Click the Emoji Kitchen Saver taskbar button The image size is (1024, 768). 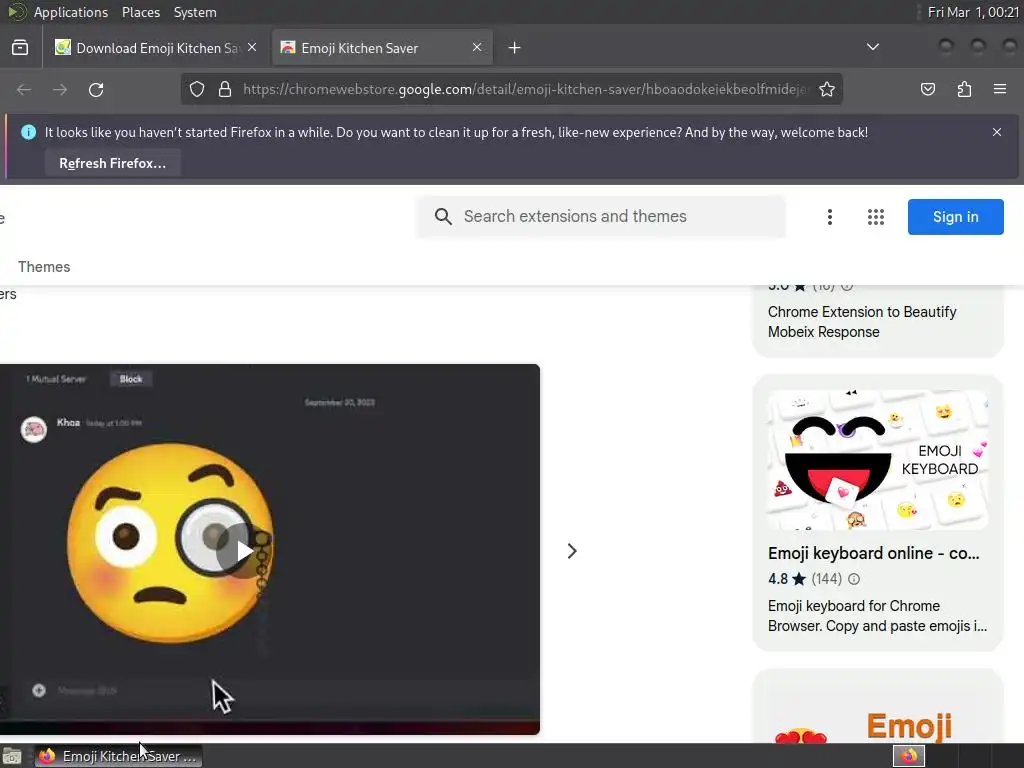pyautogui.click(x=118, y=756)
